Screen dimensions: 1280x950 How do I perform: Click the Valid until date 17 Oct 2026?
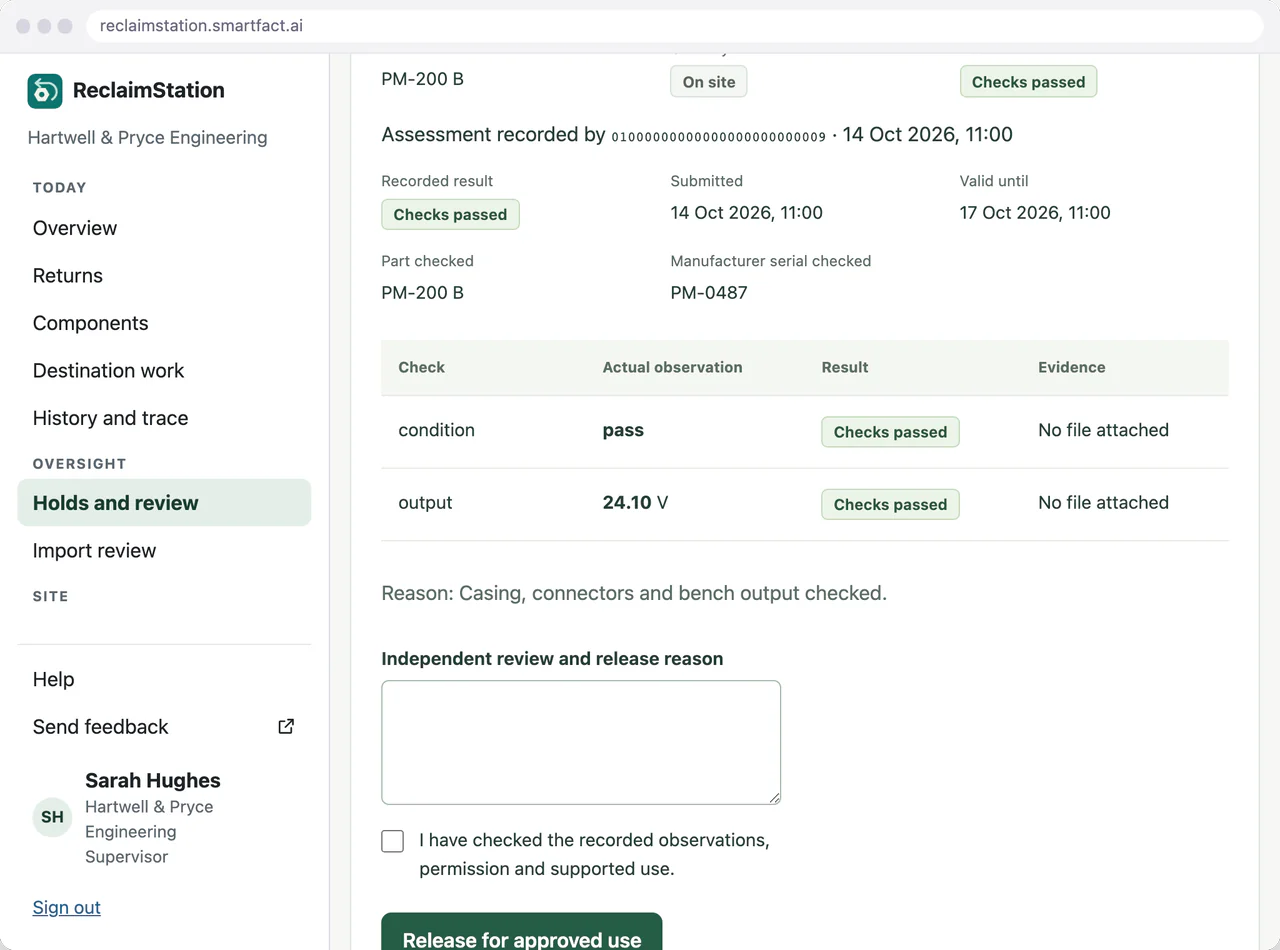[1035, 213]
